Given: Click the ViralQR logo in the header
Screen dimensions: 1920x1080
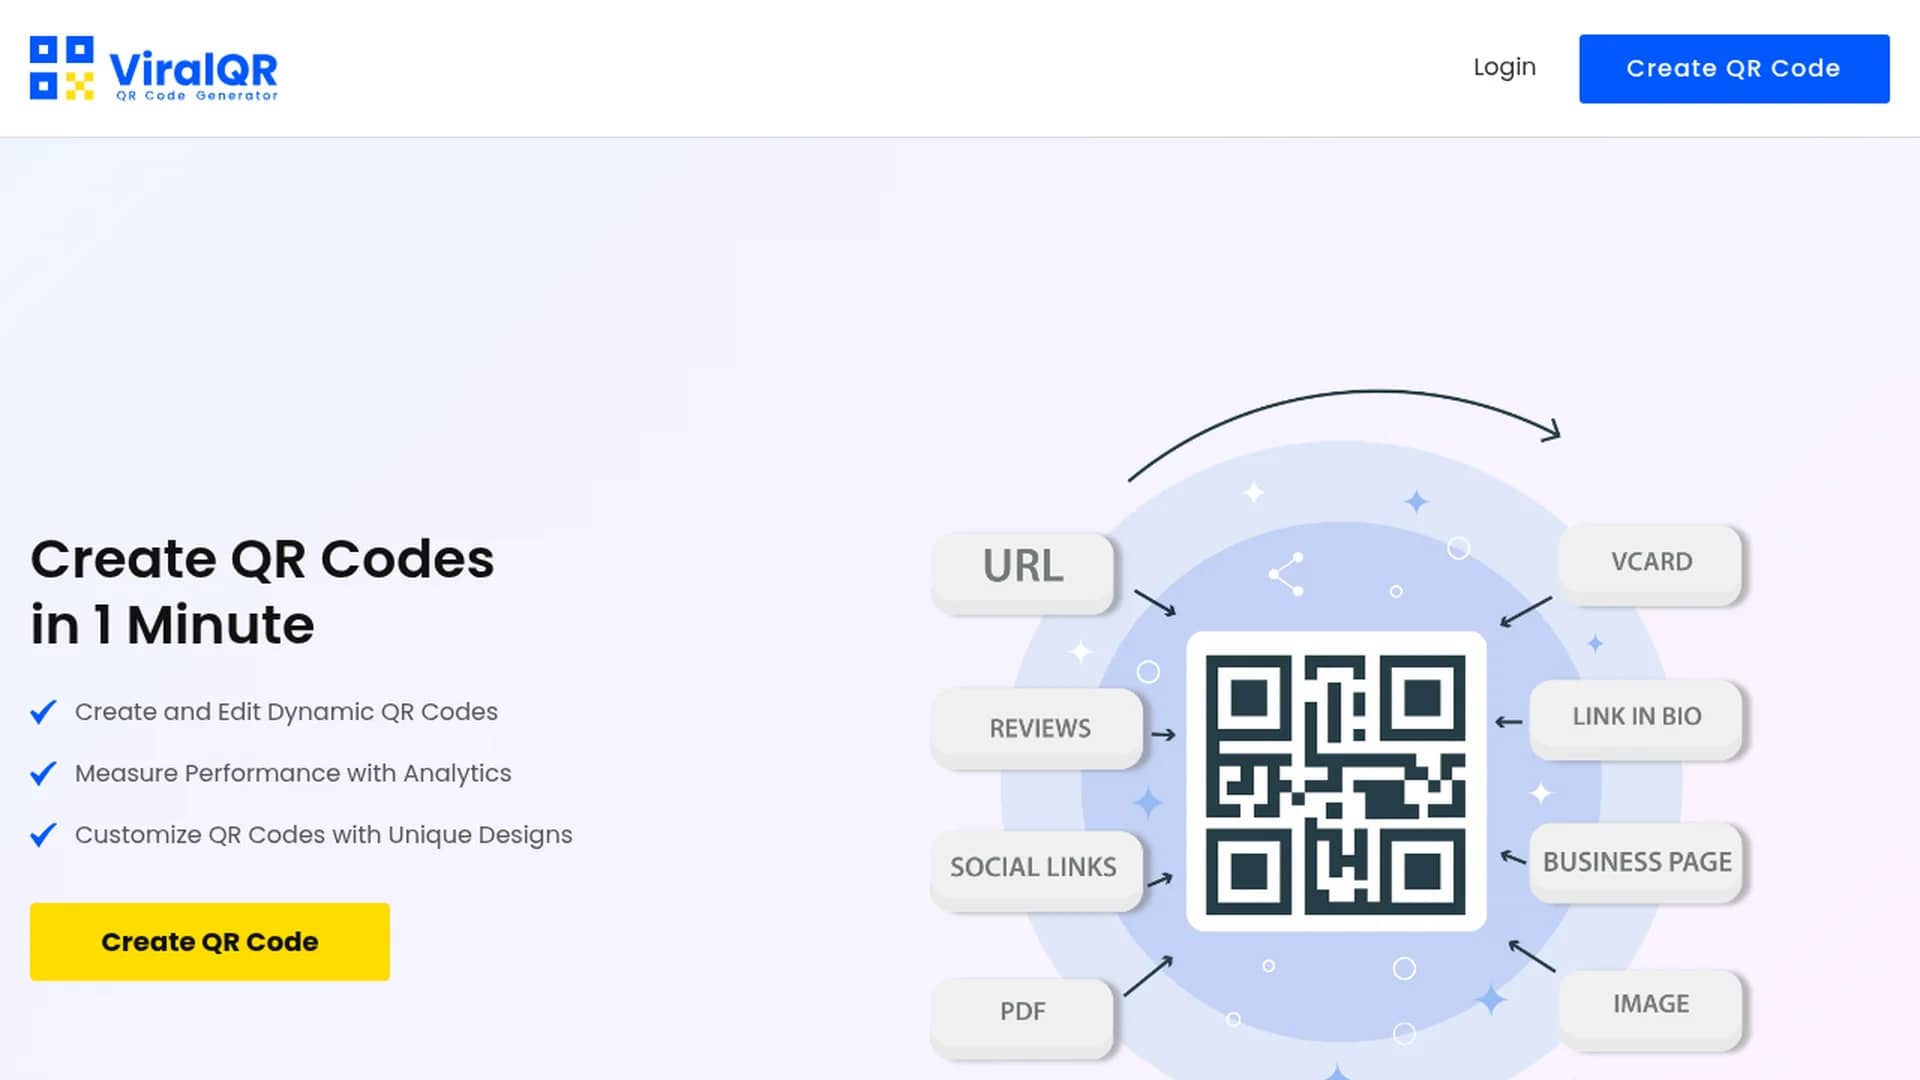Looking at the screenshot, I should 154,69.
